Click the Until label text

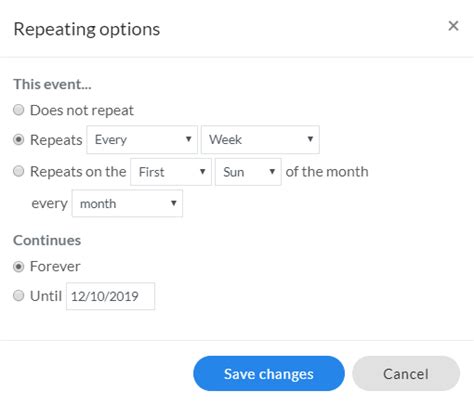click(46, 296)
